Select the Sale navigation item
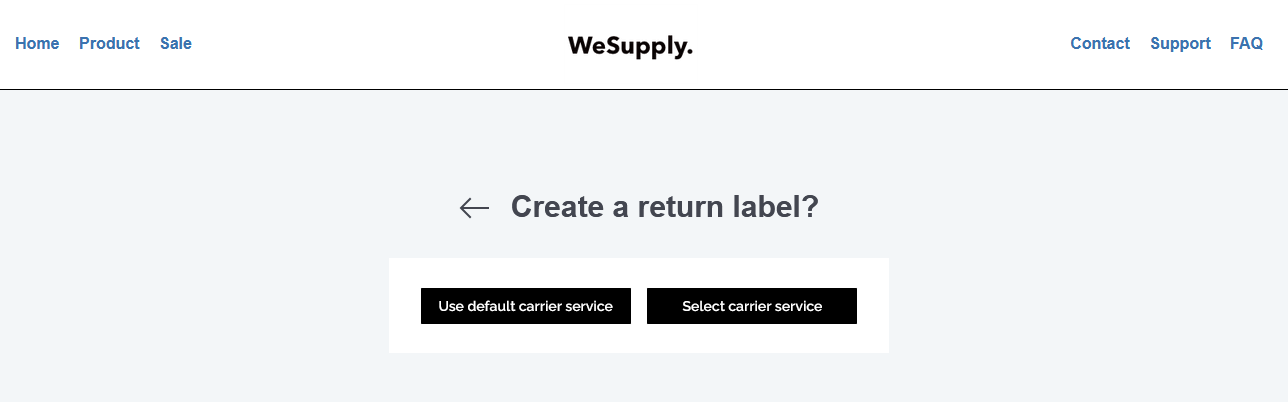 click(176, 43)
